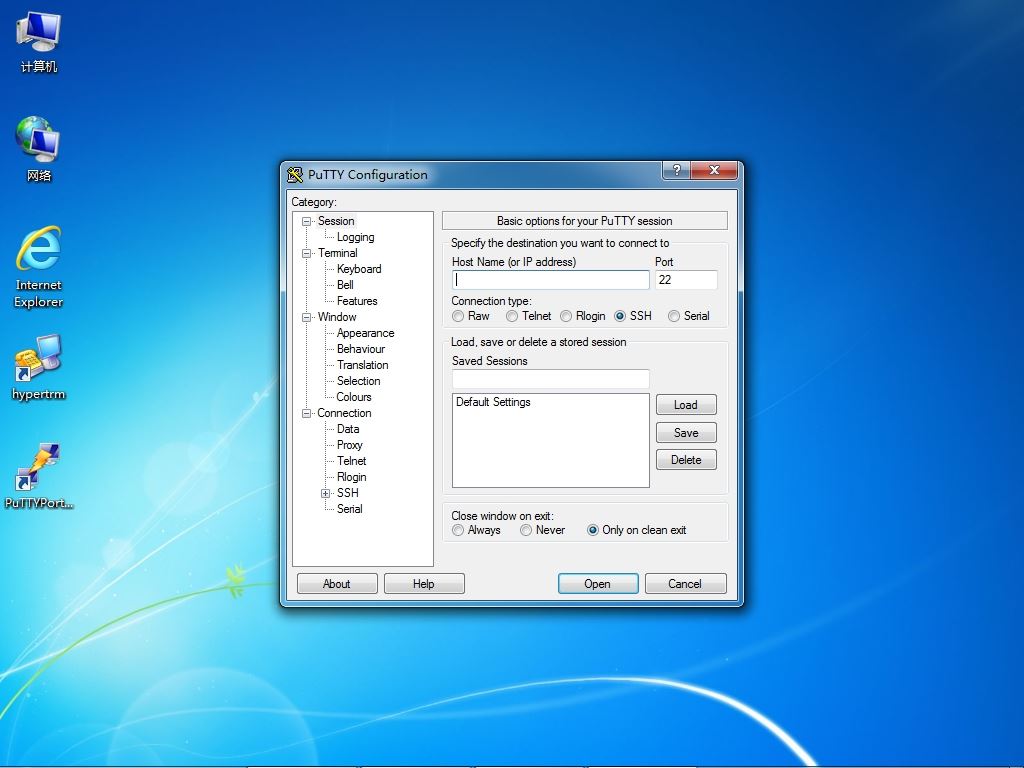Click the context help question mark button

[x=677, y=170]
